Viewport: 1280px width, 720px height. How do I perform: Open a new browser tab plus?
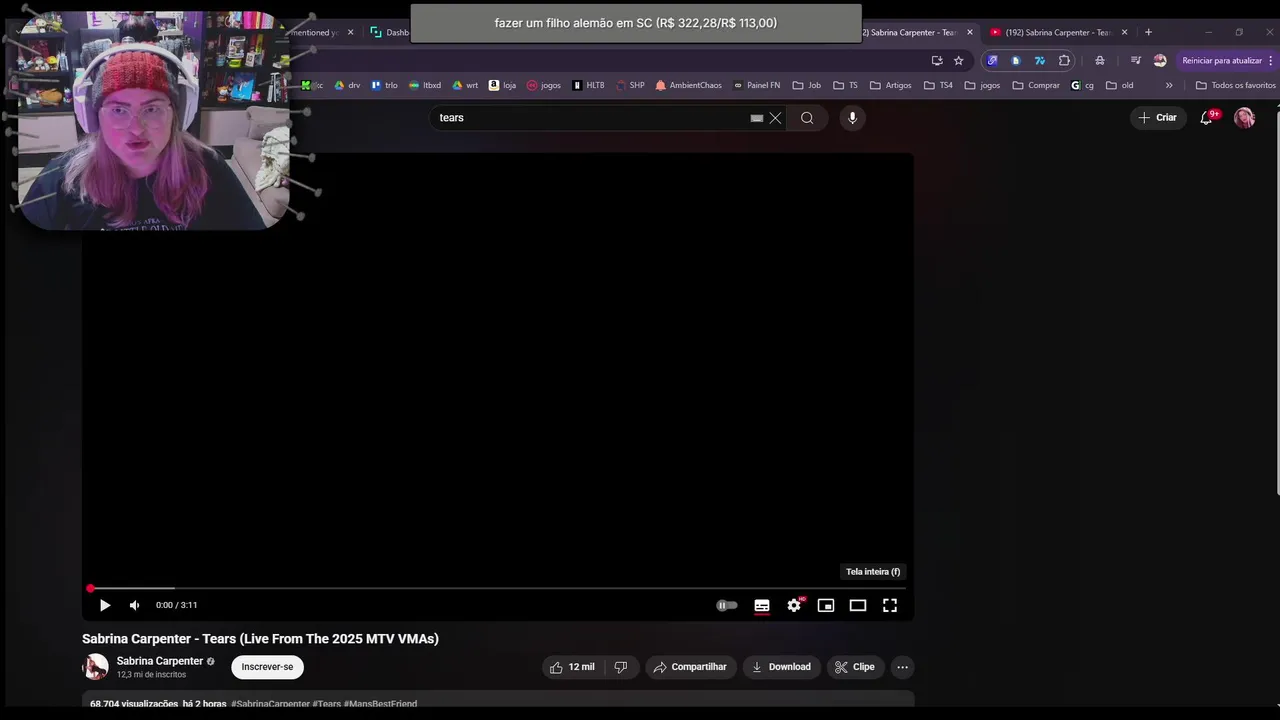pos(1148,32)
